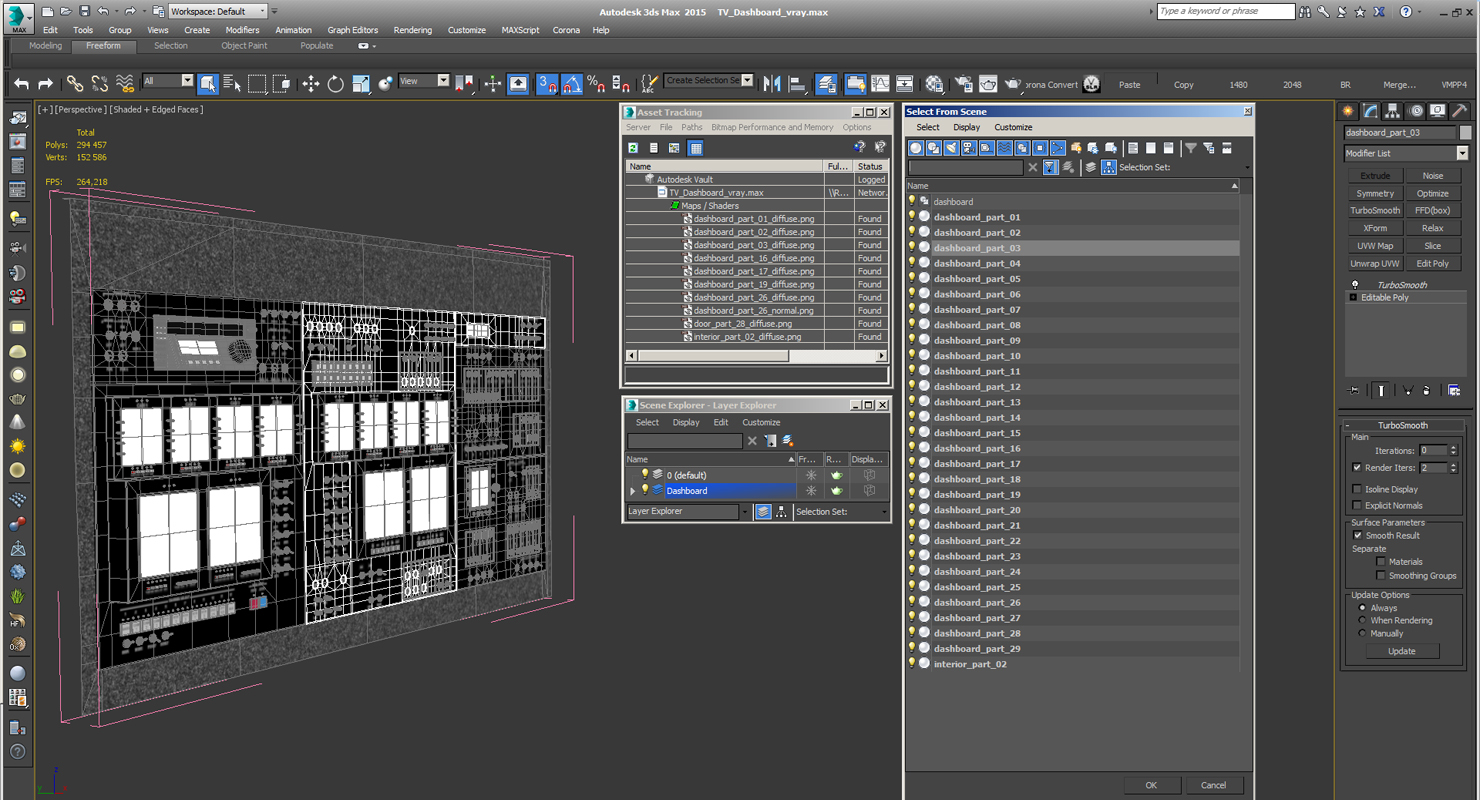1480x800 pixels.
Task: Click the Unwrap UVW modifier button
Action: (x=1375, y=264)
